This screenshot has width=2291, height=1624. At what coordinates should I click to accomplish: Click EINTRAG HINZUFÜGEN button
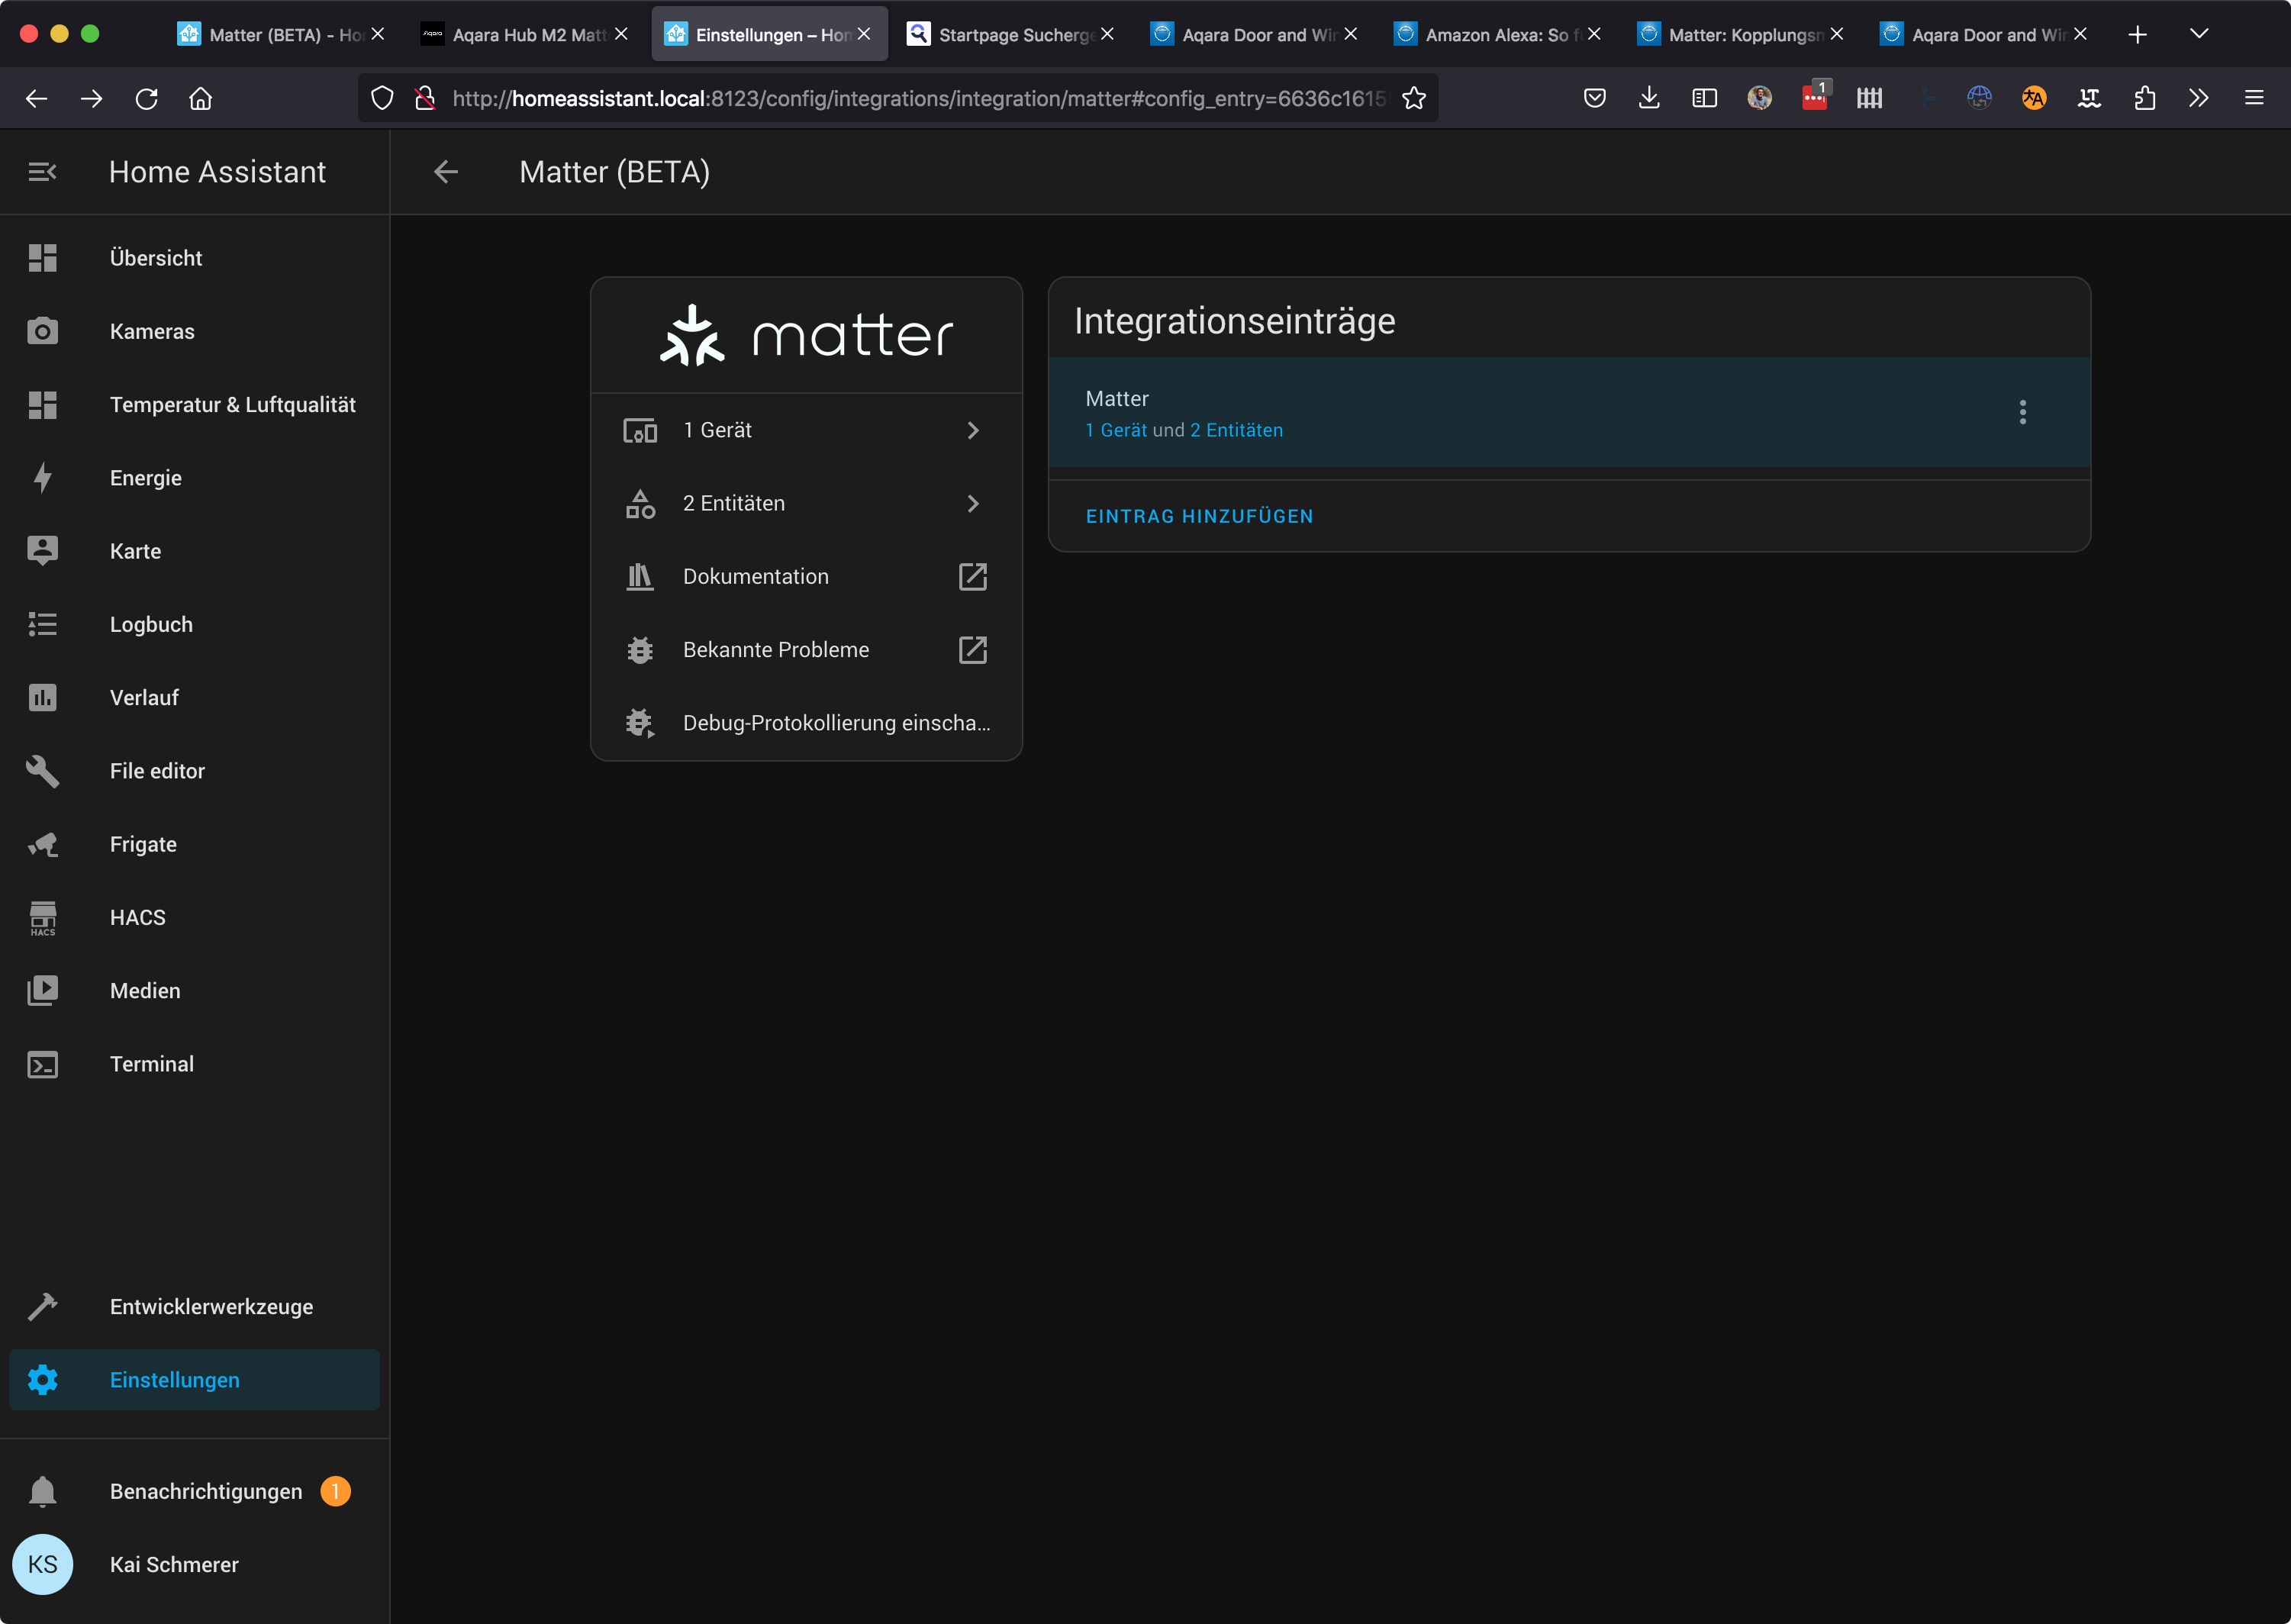1199,516
